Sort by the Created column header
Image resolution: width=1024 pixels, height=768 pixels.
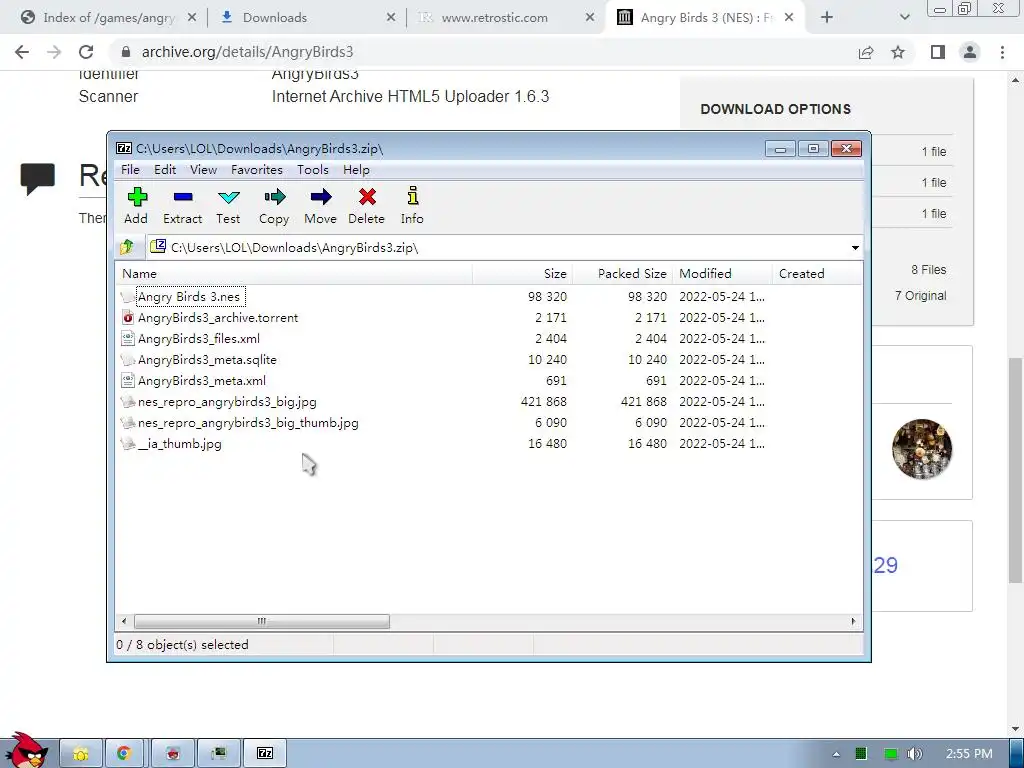[816, 274]
